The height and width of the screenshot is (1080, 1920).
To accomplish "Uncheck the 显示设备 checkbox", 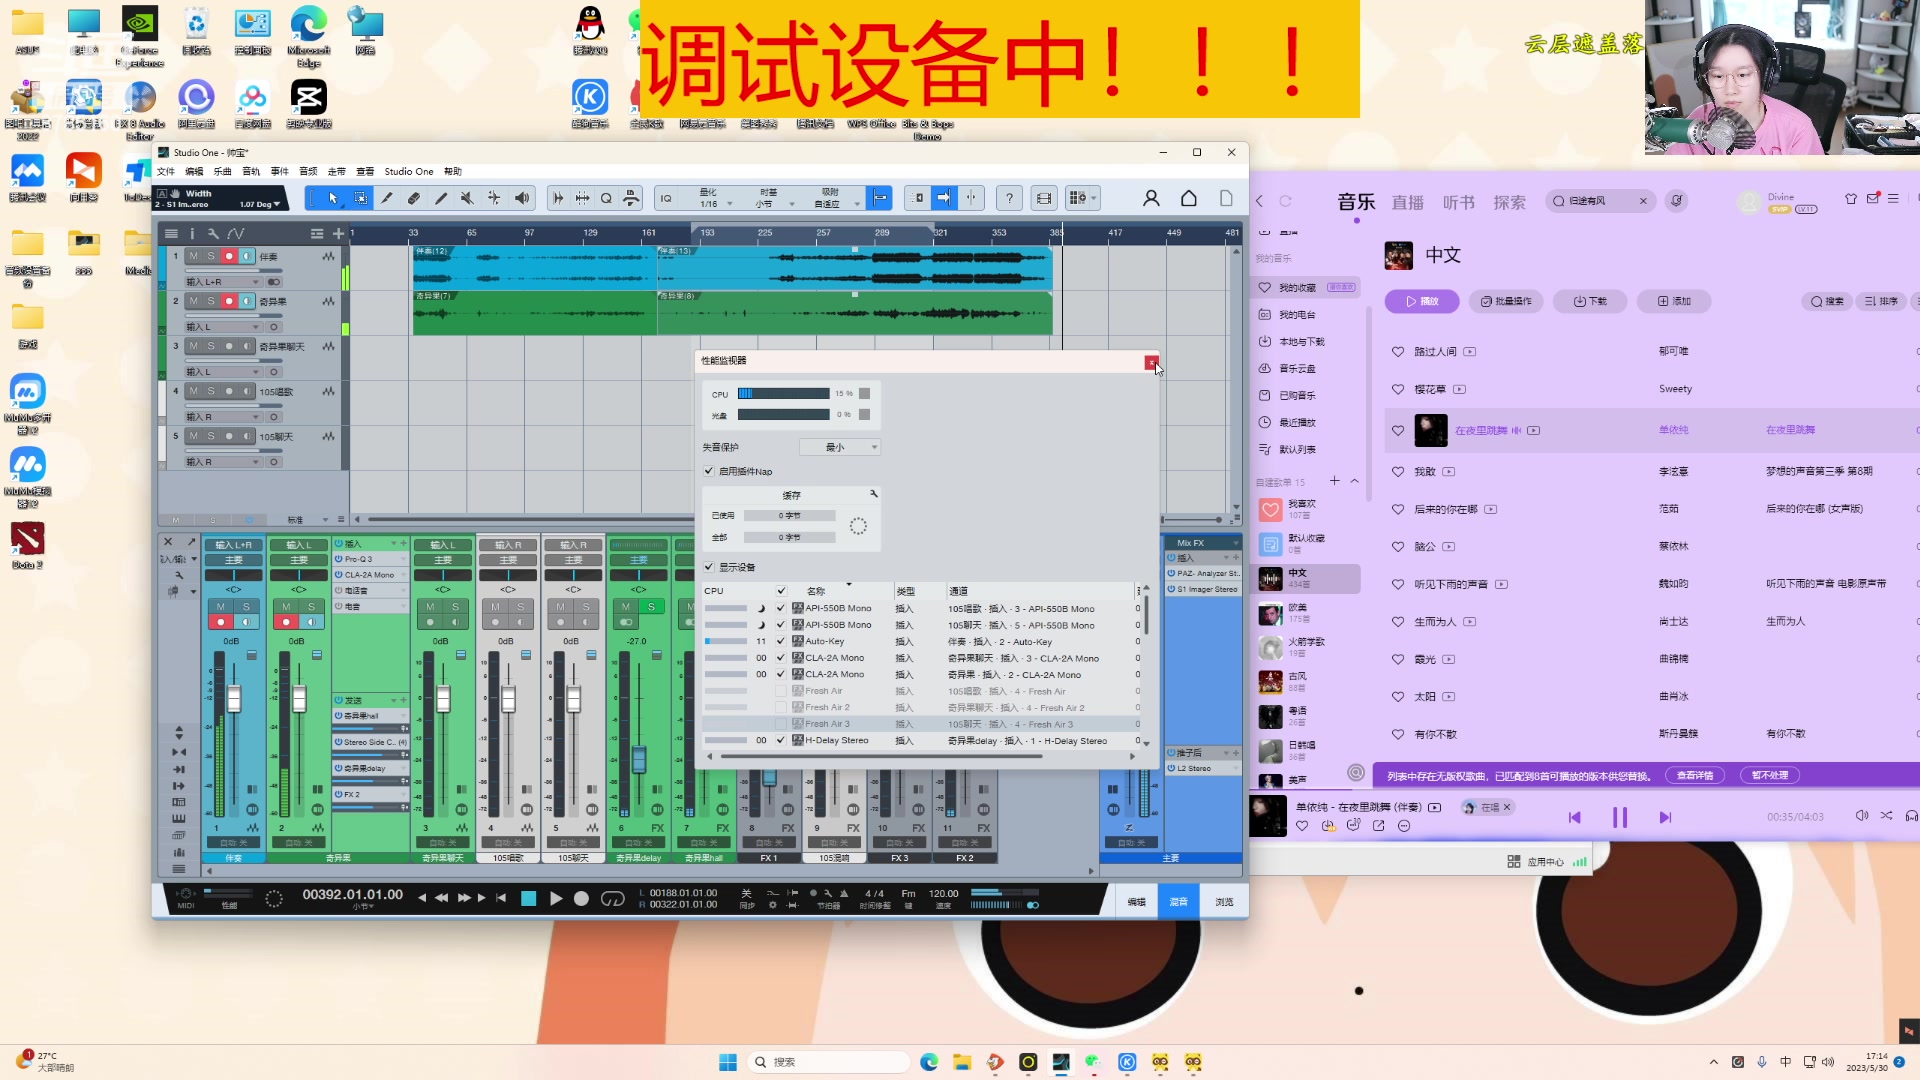I will pos(708,567).
